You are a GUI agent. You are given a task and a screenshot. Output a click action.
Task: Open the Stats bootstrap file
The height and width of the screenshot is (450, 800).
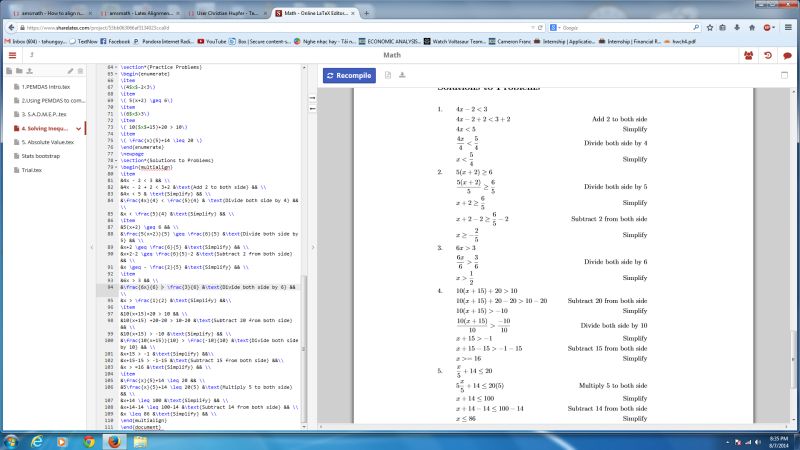[x=40, y=156]
